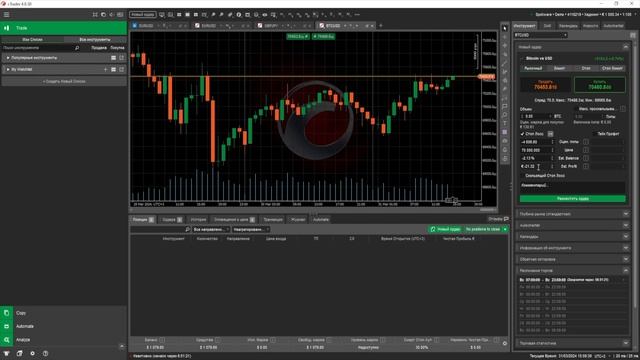Open the all directions filter dropdown
The image size is (640, 360).
[211, 229]
